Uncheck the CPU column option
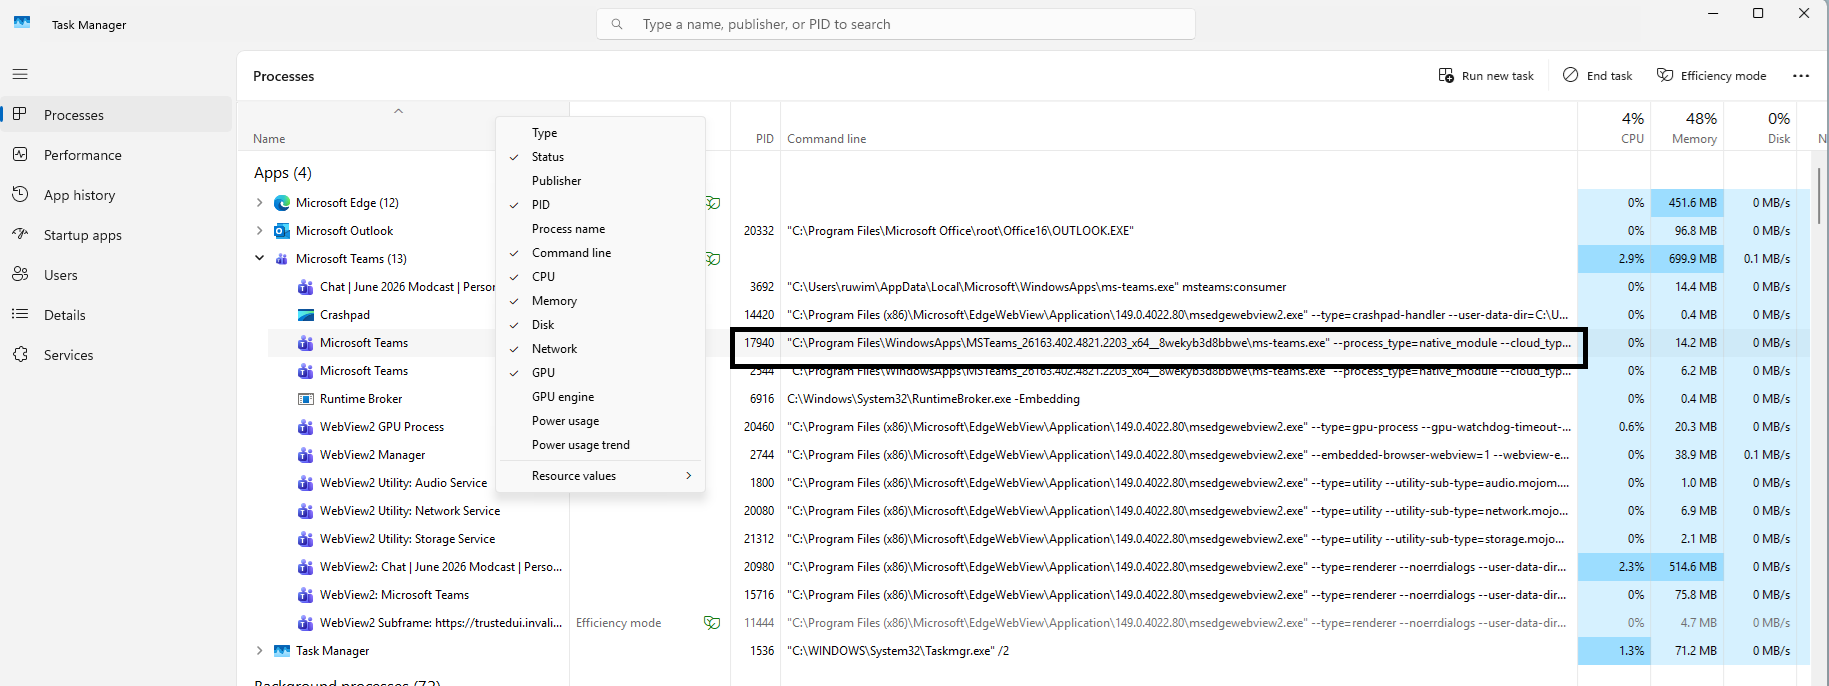Screen dimensions: 1829x686 click(600, 277)
